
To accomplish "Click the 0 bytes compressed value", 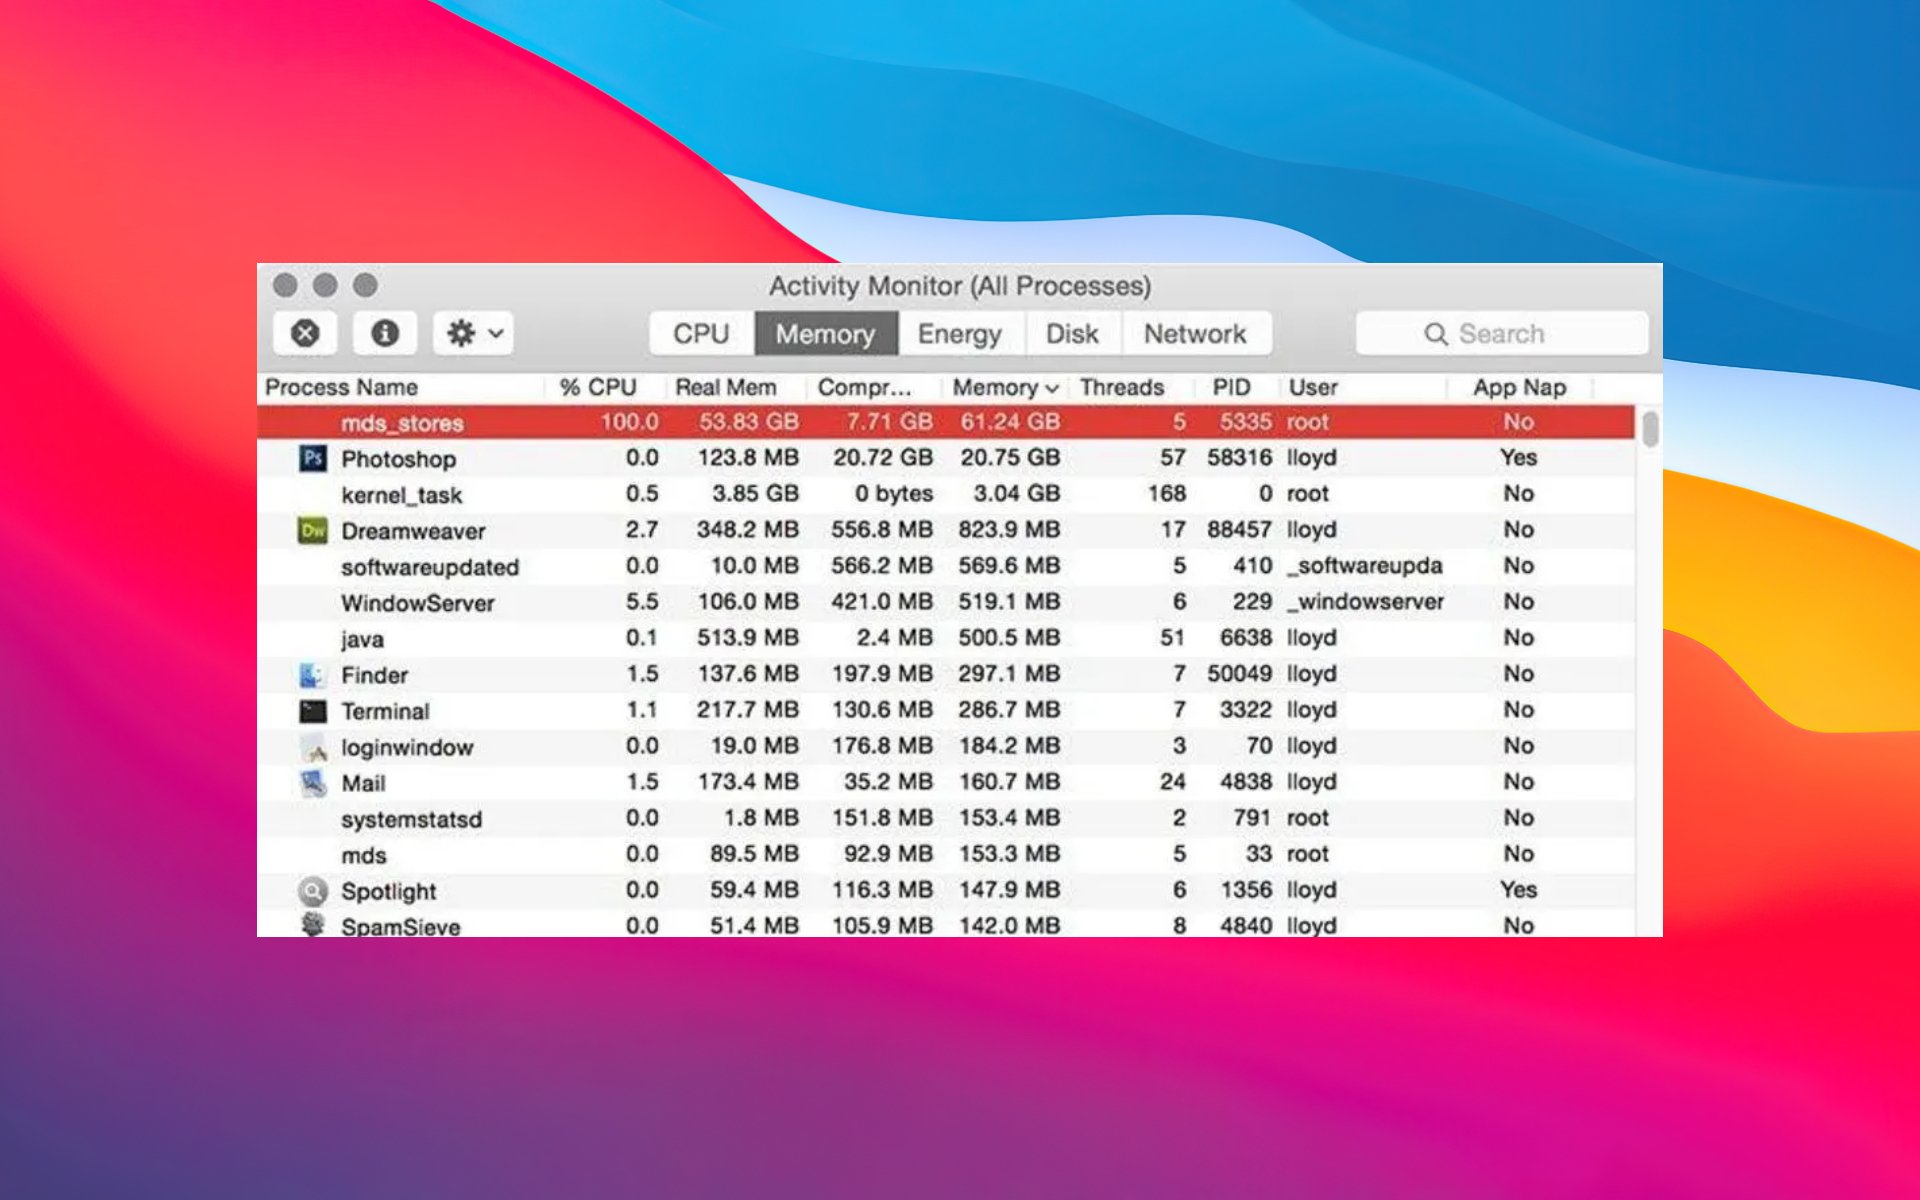I will [x=893, y=493].
